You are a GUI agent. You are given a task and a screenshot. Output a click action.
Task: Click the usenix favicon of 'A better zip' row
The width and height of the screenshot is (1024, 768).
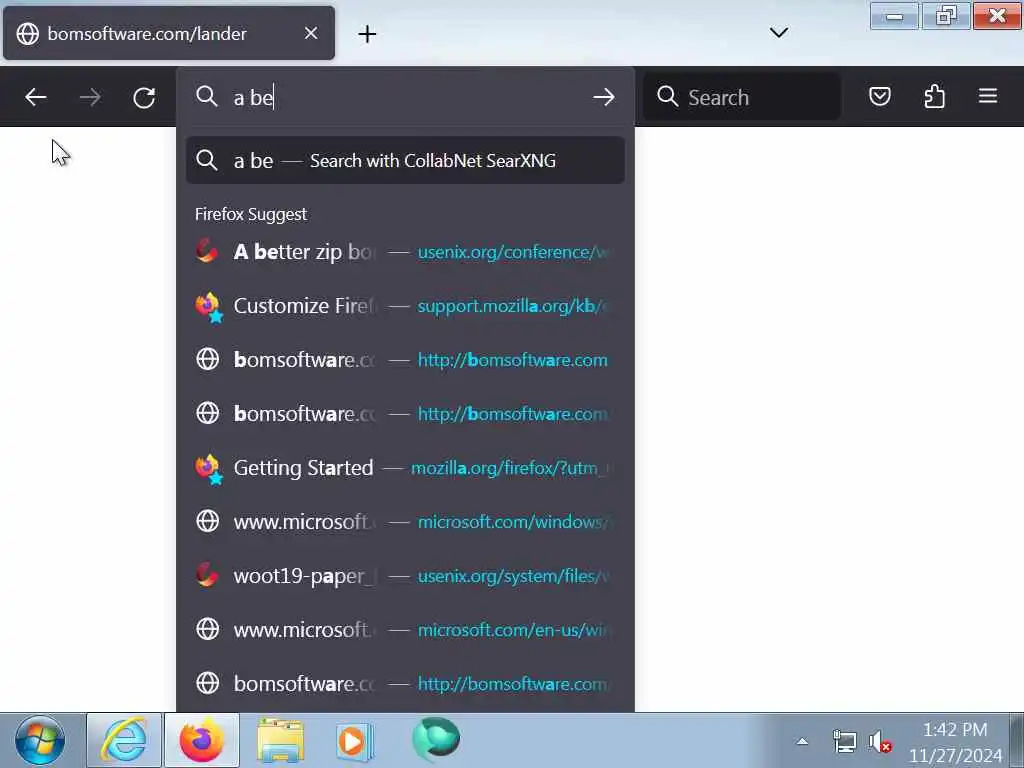(x=207, y=251)
